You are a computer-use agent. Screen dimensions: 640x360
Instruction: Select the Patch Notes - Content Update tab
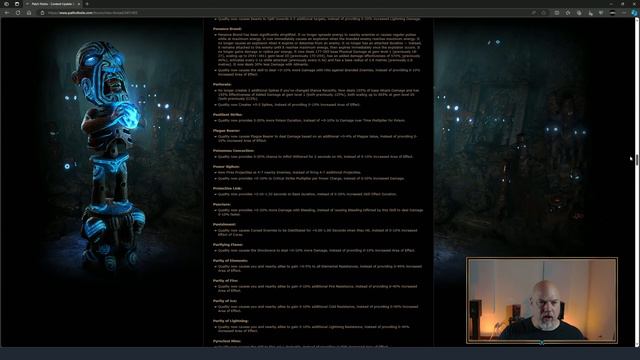[x=52, y=4]
